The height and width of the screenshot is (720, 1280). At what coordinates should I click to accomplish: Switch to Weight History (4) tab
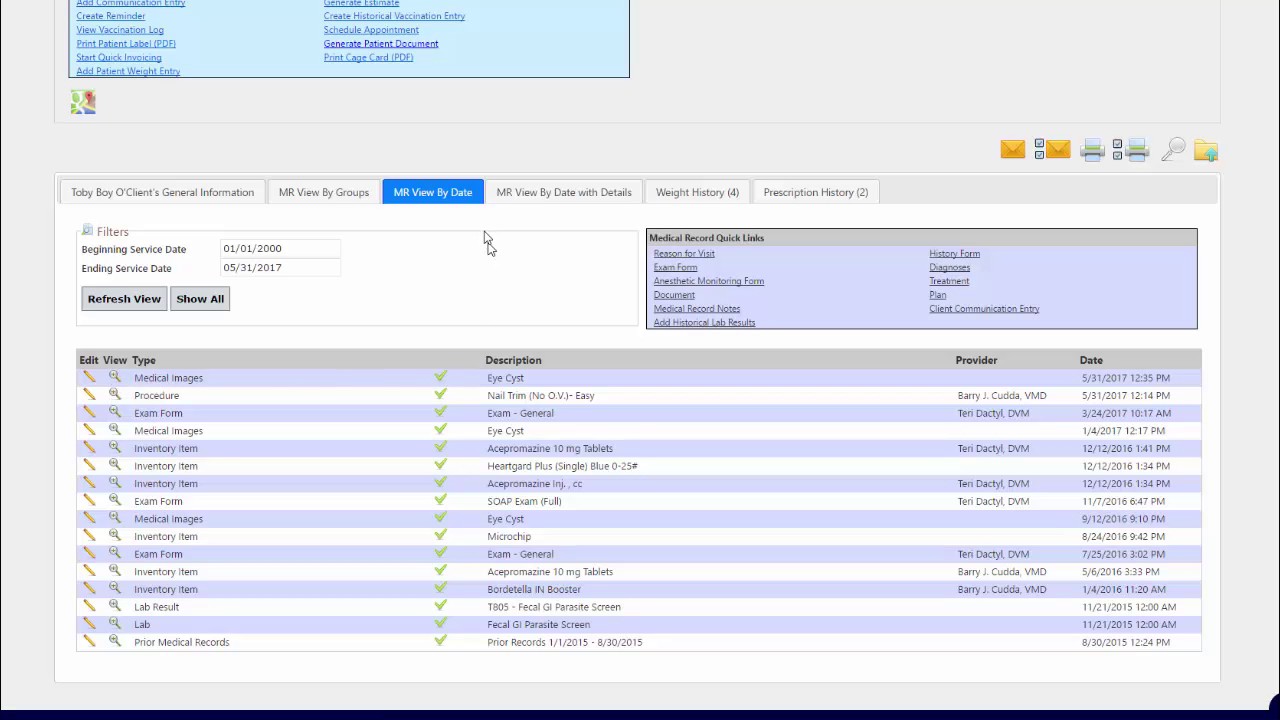pyautogui.click(x=697, y=192)
